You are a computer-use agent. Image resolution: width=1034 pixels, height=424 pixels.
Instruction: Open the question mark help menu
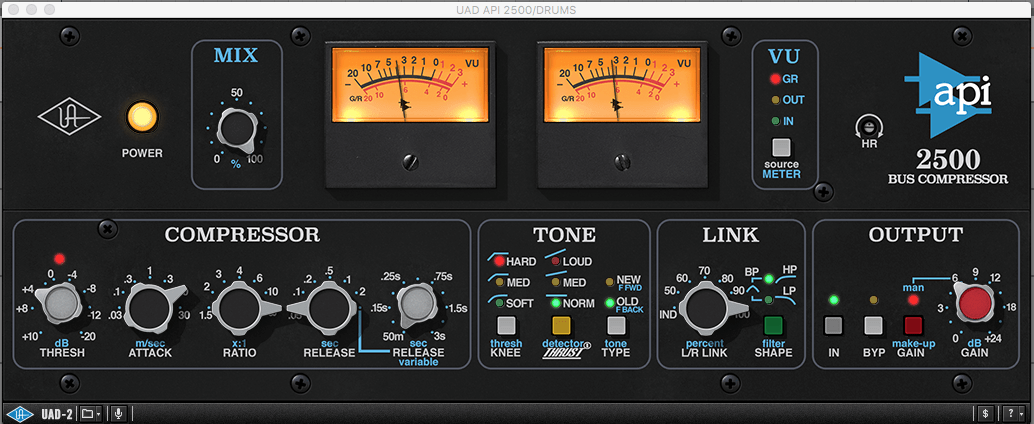[1014, 413]
